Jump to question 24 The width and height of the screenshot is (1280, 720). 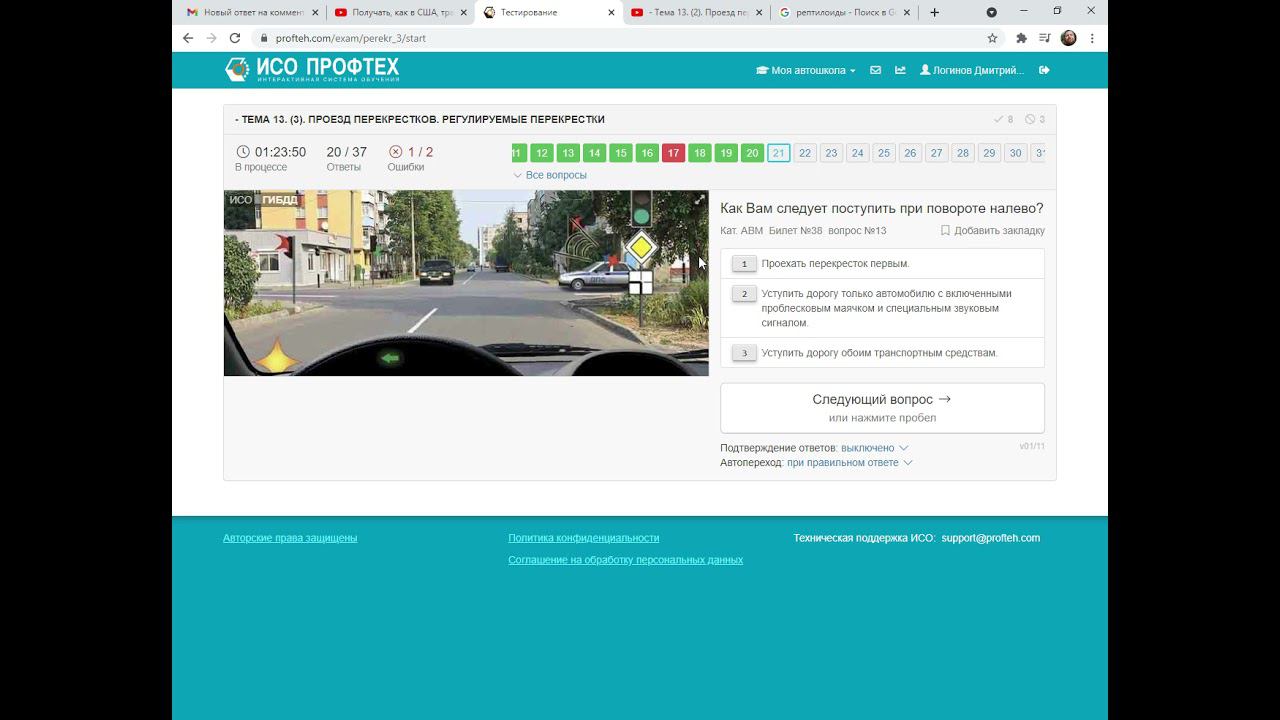point(857,153)
